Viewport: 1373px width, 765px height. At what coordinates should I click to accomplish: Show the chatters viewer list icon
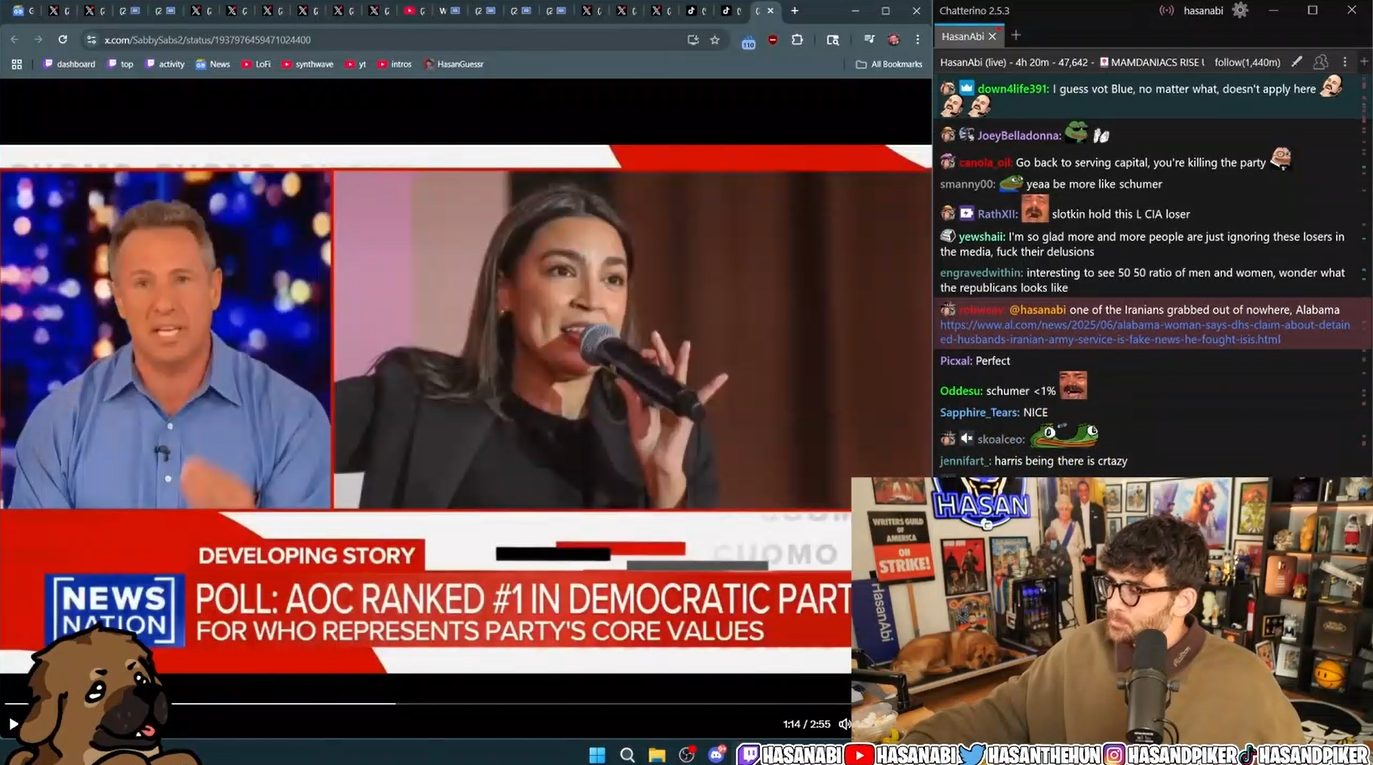coord(1321,62)
